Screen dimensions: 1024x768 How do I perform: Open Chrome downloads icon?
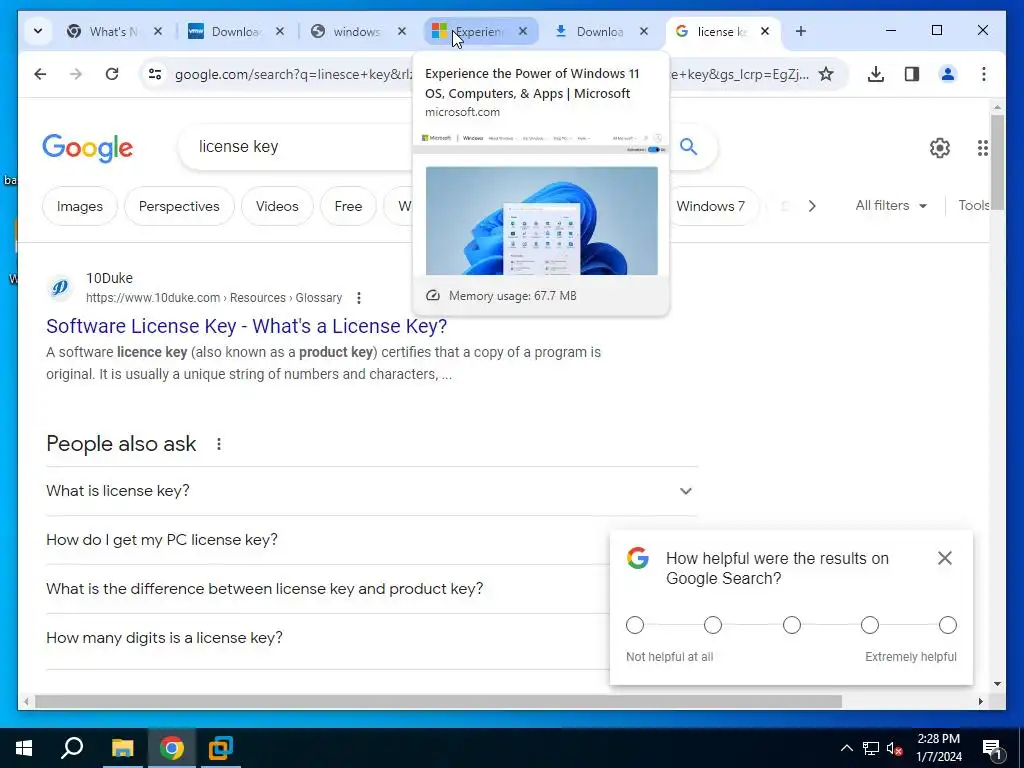point(876,74)
